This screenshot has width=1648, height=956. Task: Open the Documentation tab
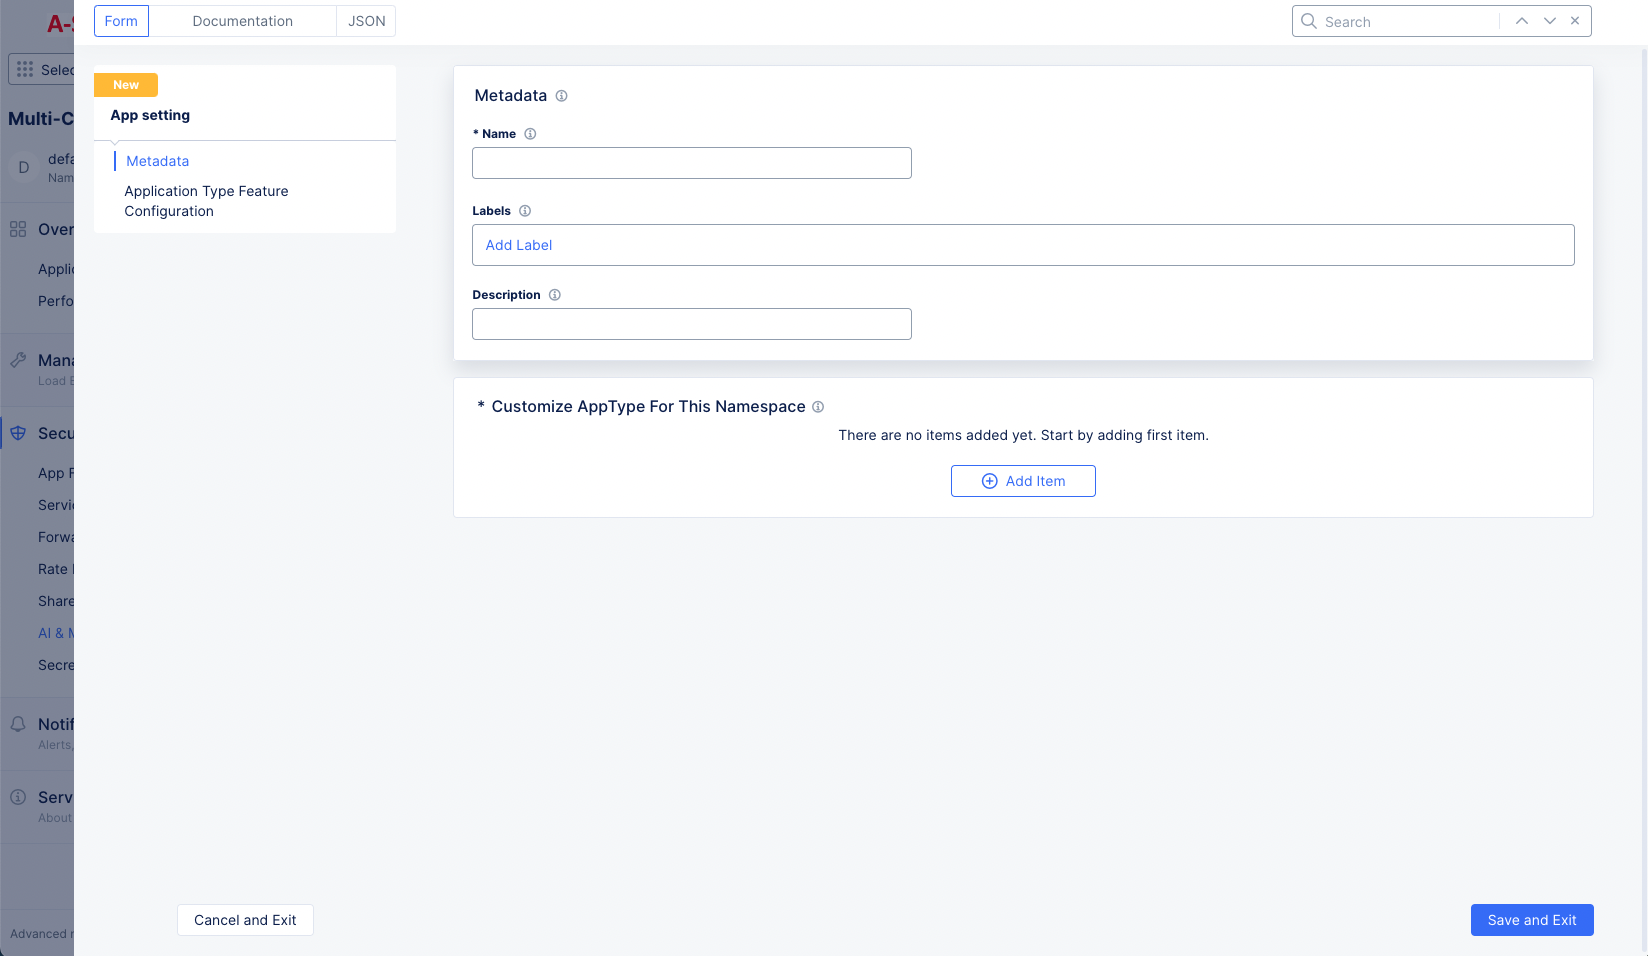242,20
